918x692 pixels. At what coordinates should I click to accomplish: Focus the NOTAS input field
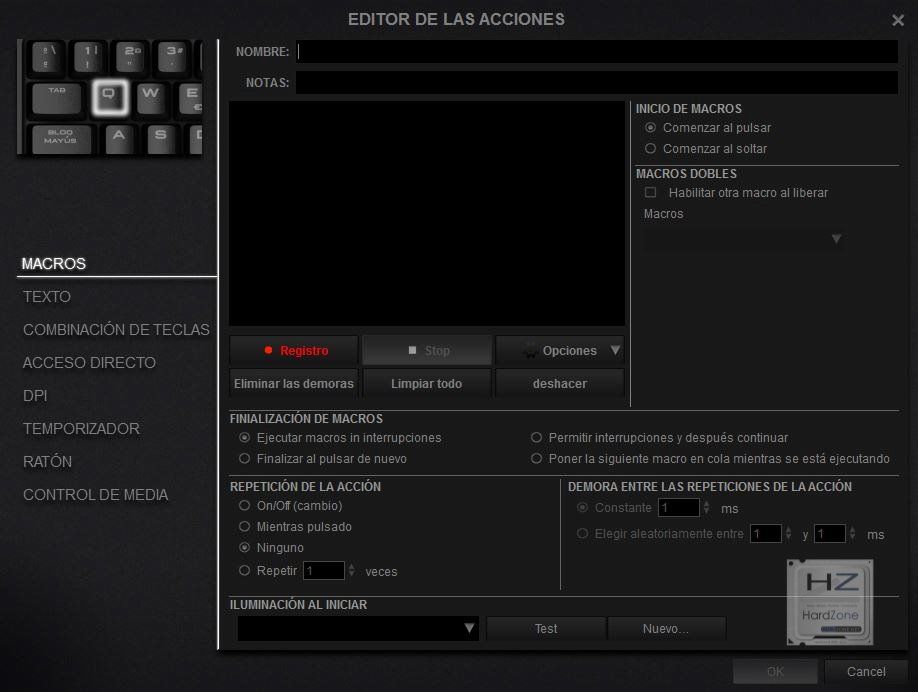click(x=597, y=83)
